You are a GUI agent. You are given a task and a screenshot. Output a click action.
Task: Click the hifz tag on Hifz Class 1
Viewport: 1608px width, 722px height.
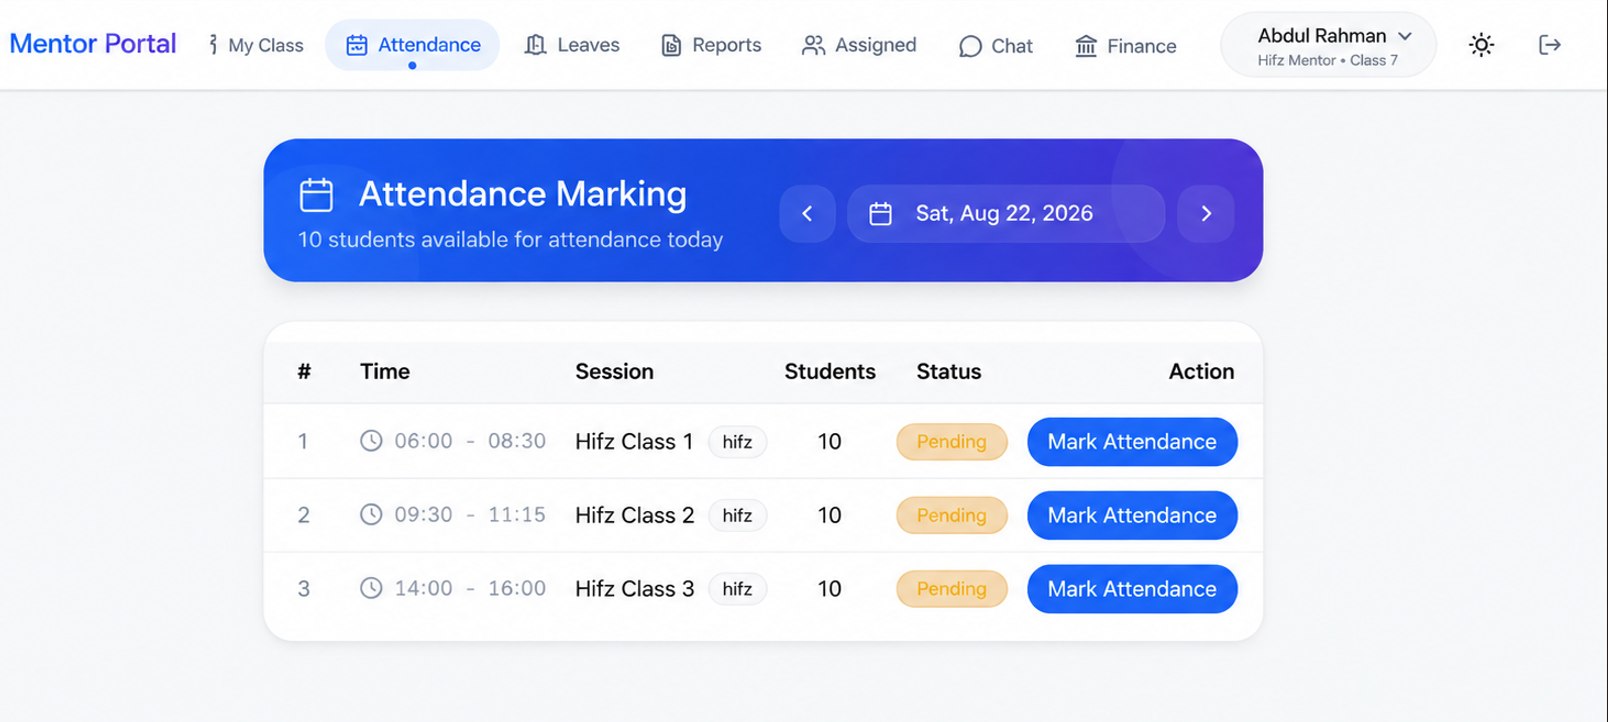[737, 442]
